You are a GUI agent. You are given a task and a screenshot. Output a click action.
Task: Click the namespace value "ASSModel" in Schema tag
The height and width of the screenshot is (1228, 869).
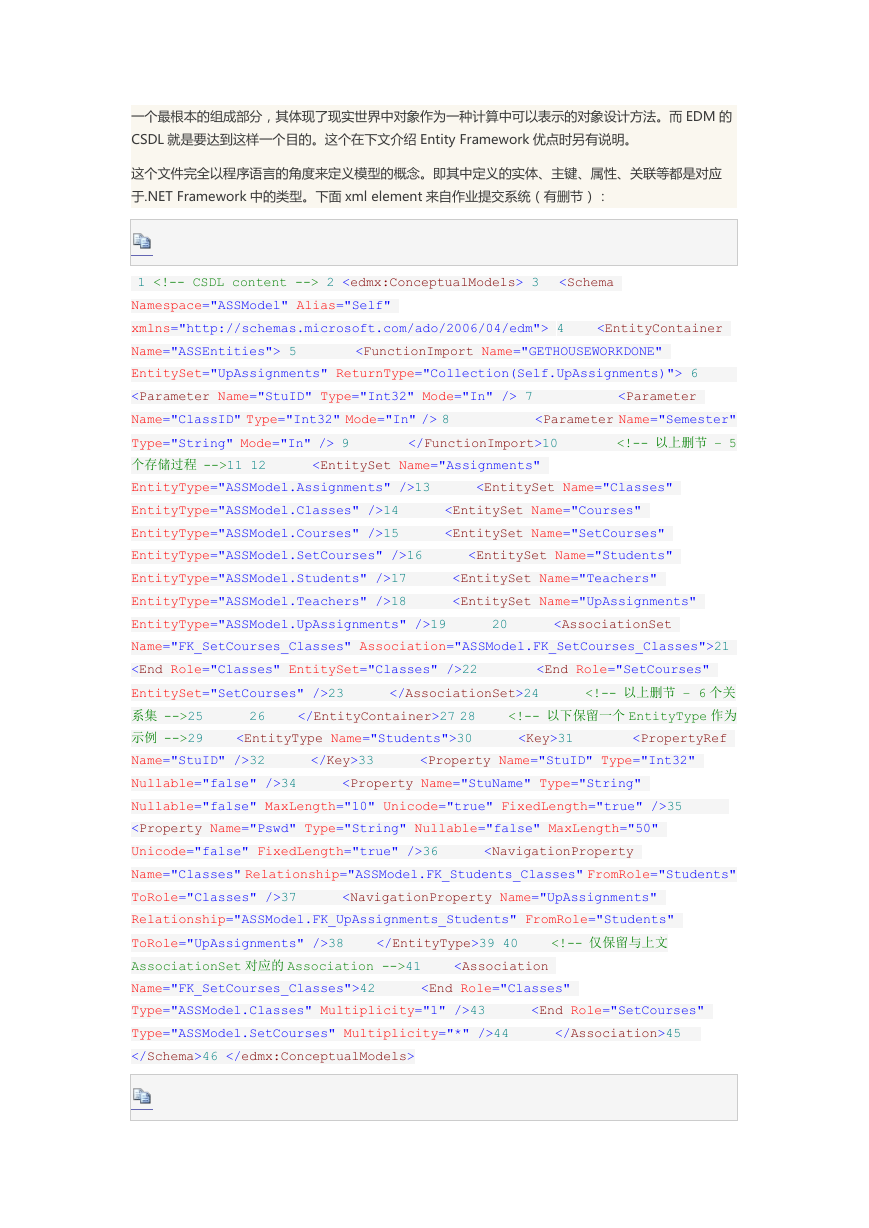point(250,306)
